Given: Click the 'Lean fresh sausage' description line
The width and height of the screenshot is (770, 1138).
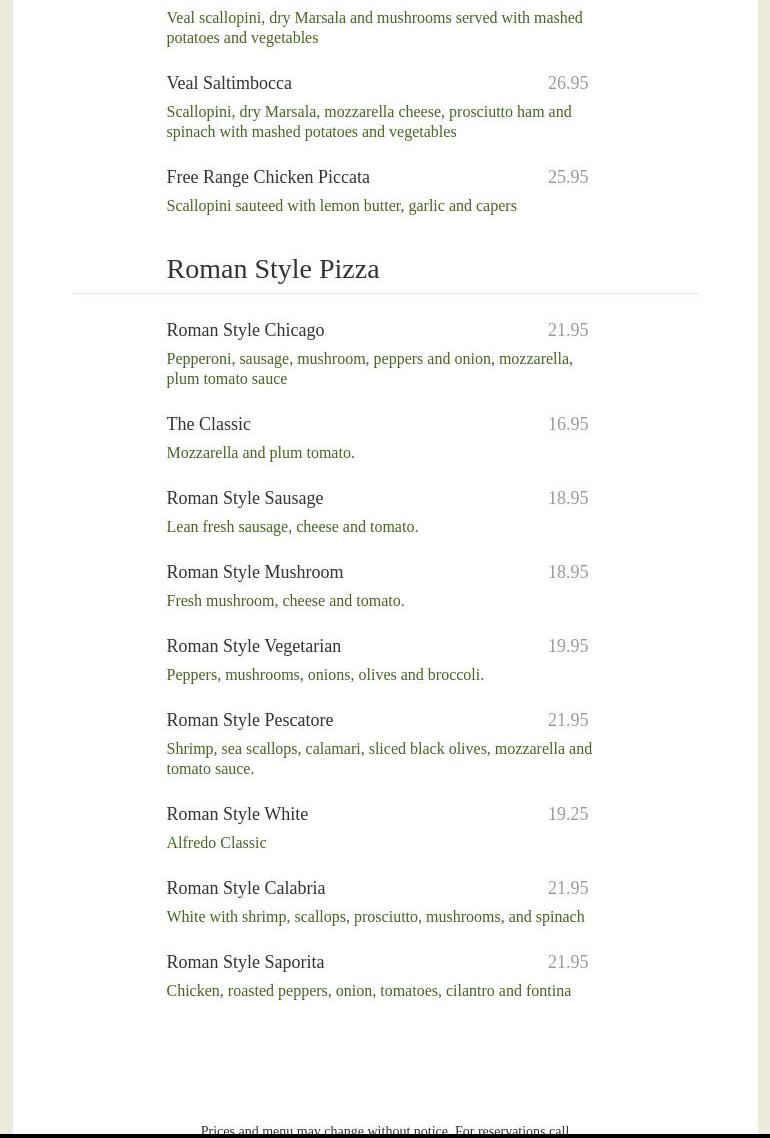Looking at the screenshot, I should pos(292,527).
